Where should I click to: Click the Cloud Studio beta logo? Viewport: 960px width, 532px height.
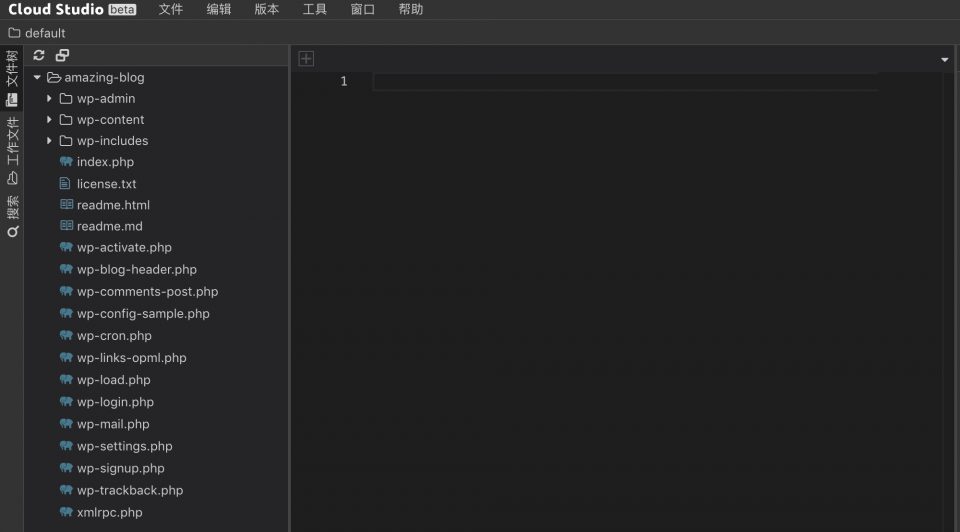tap(72, 9)
